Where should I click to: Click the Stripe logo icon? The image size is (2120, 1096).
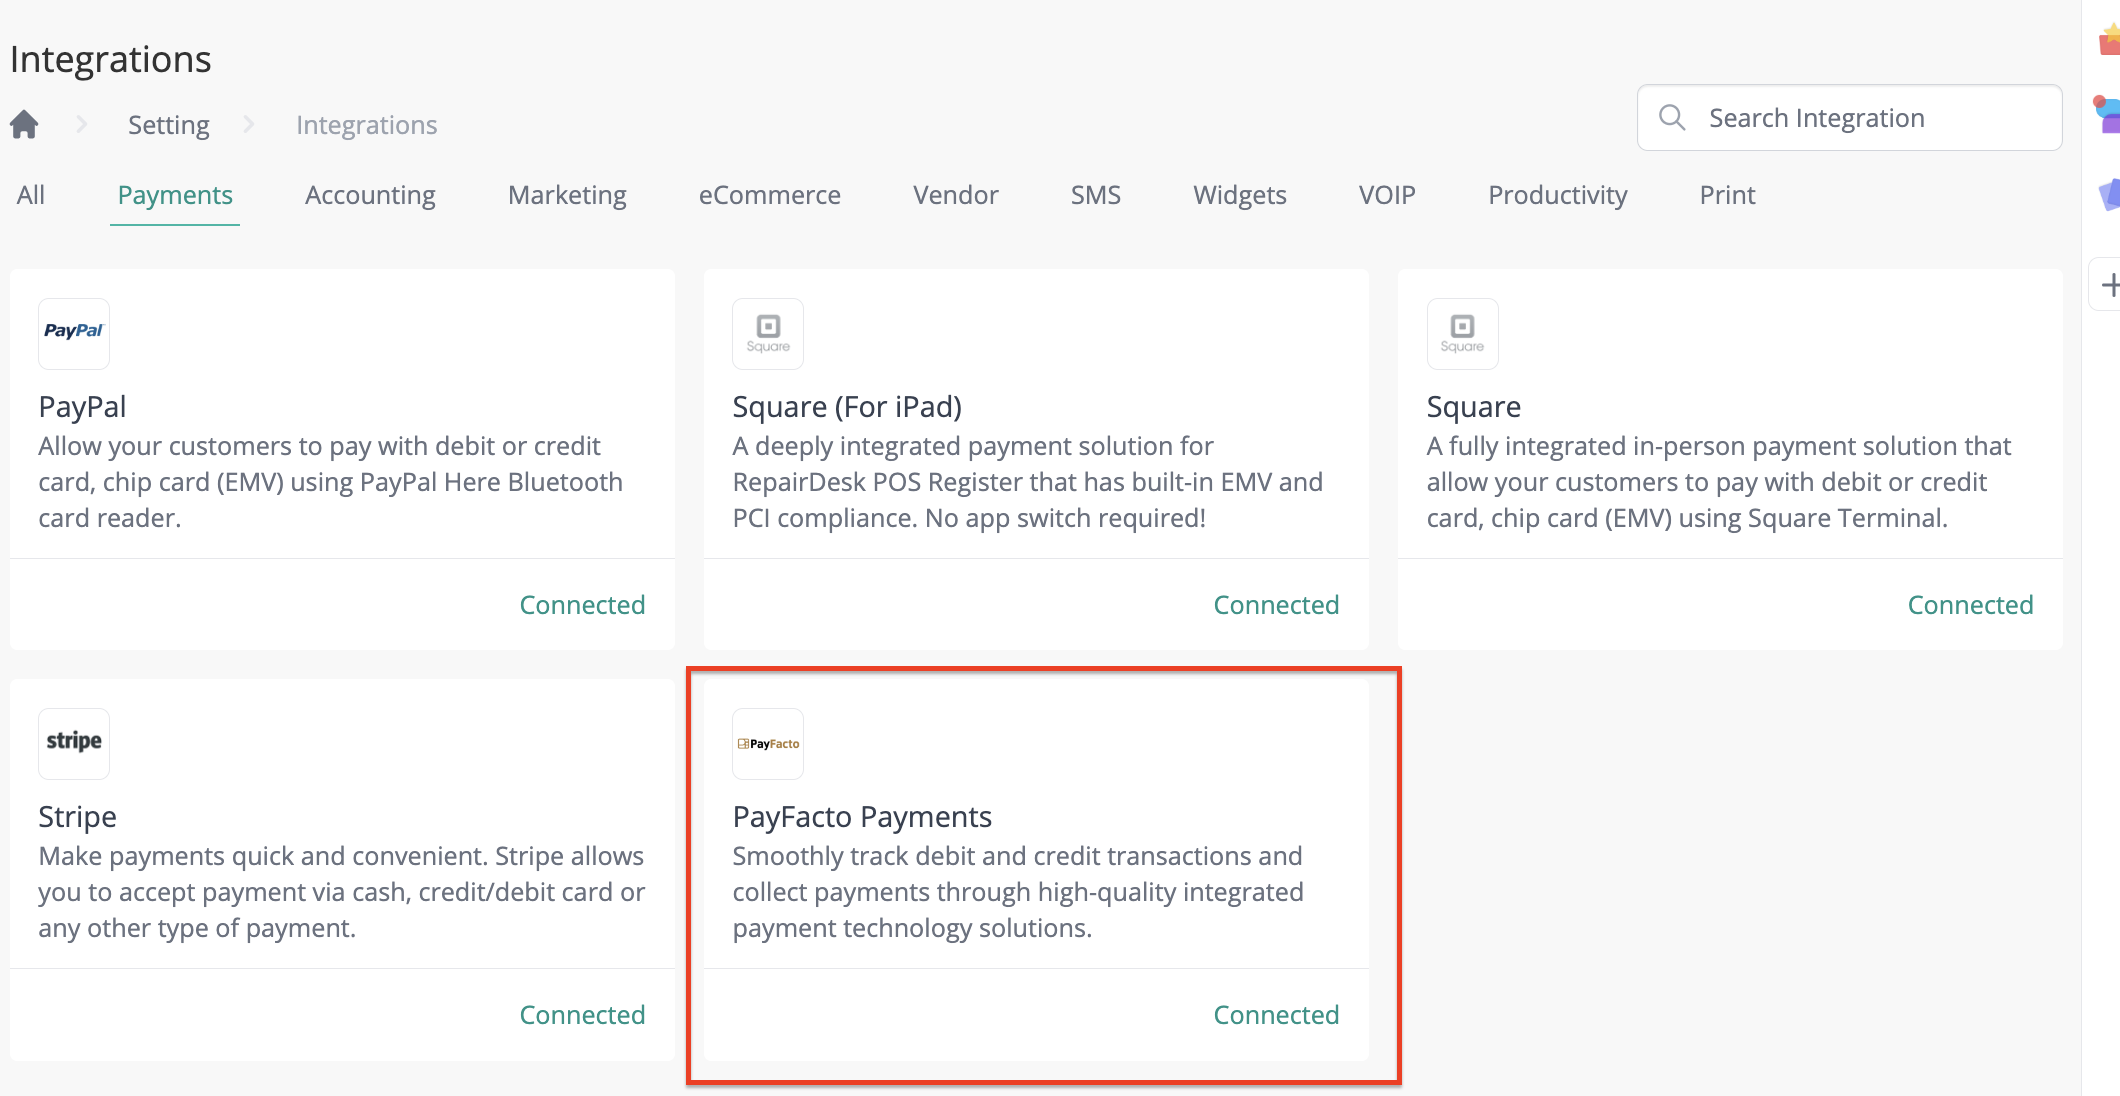pos(74,743)
